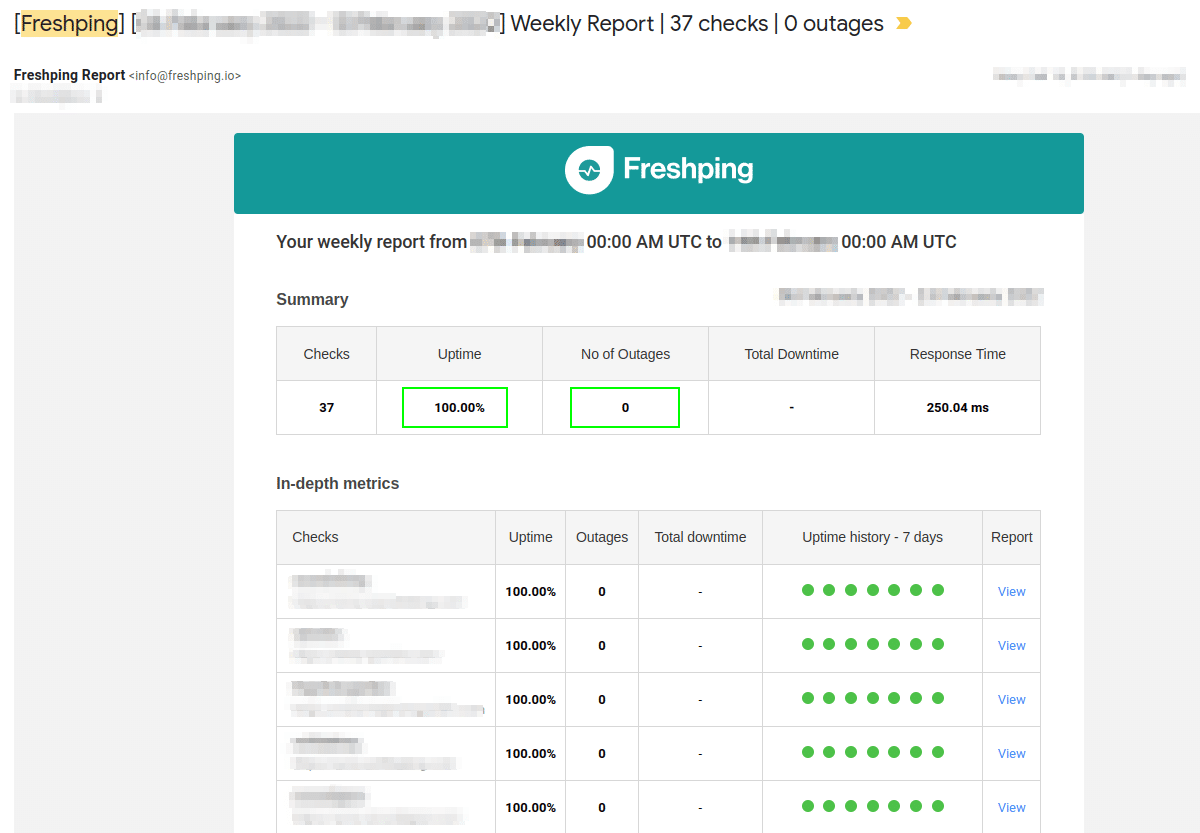The image size is (1200, 833).
Task: Click the email subject line with Weekly Report
Action: coord(449,24)
